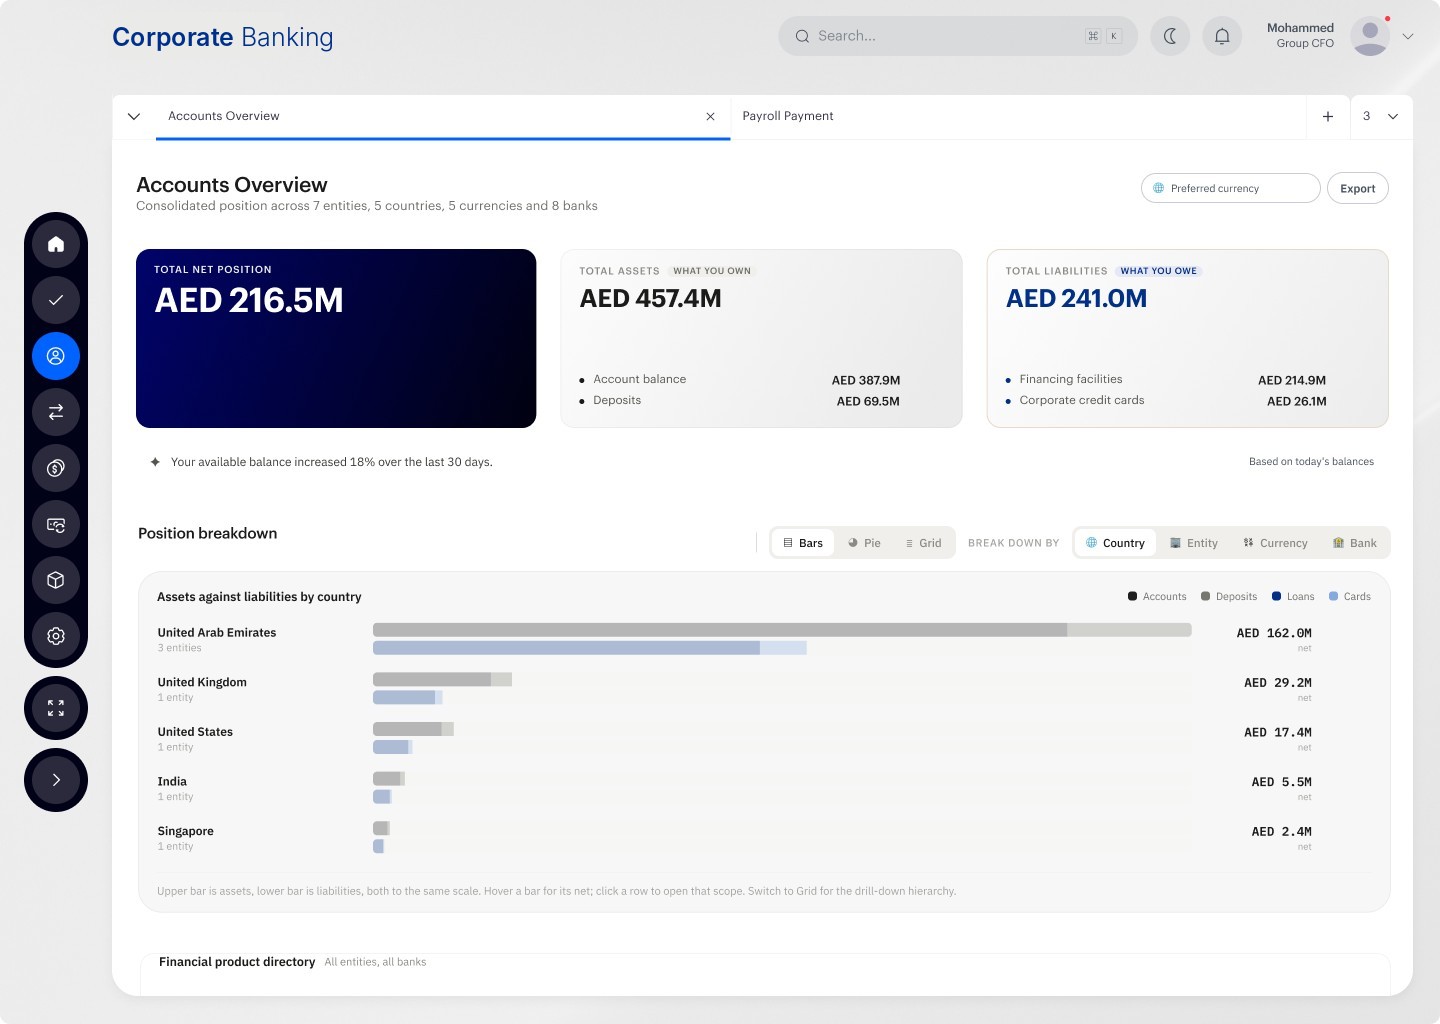Open notifications bell
The width and height of the screenshot is (1440, 1024).
(x=1222, y=36)
